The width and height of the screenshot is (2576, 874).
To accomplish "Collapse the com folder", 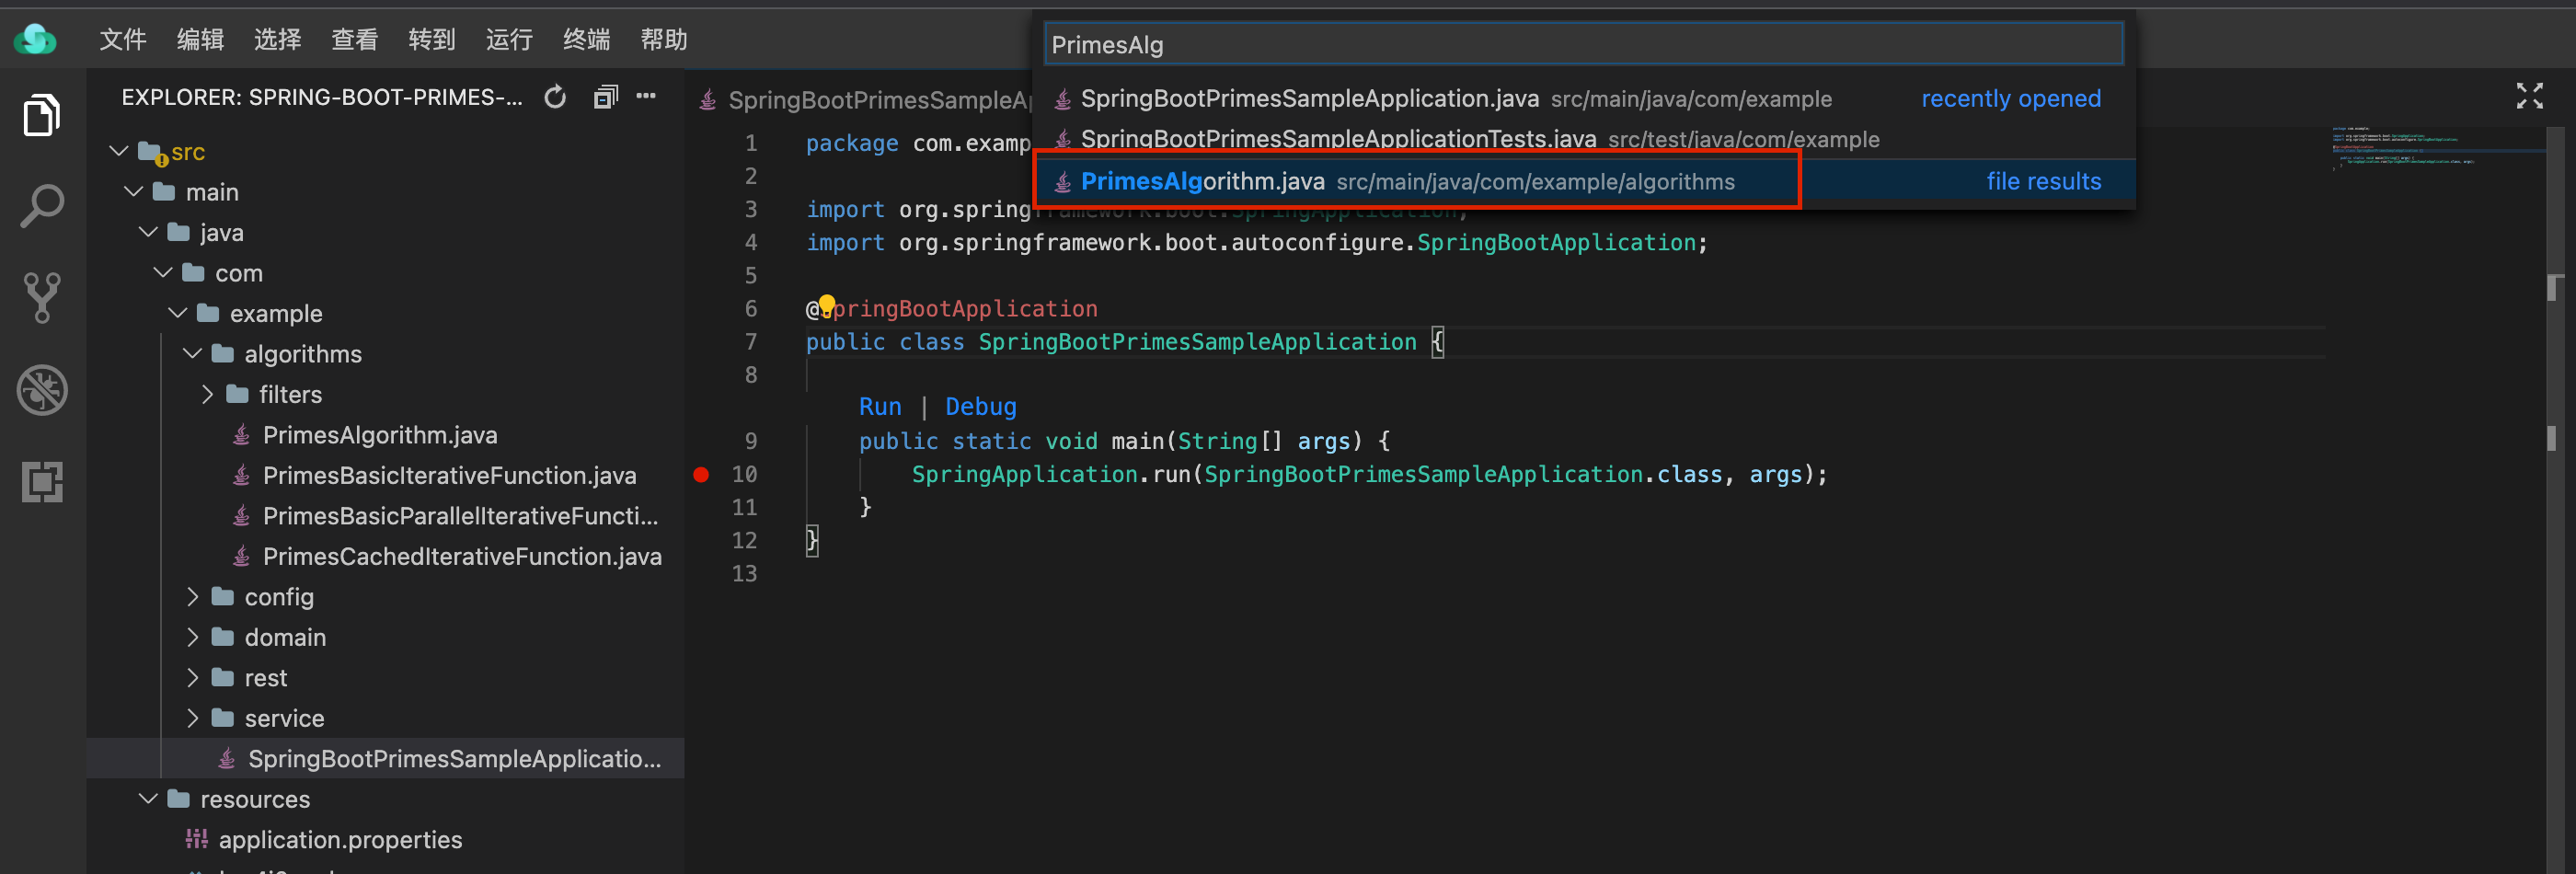I will coord(164,273).
